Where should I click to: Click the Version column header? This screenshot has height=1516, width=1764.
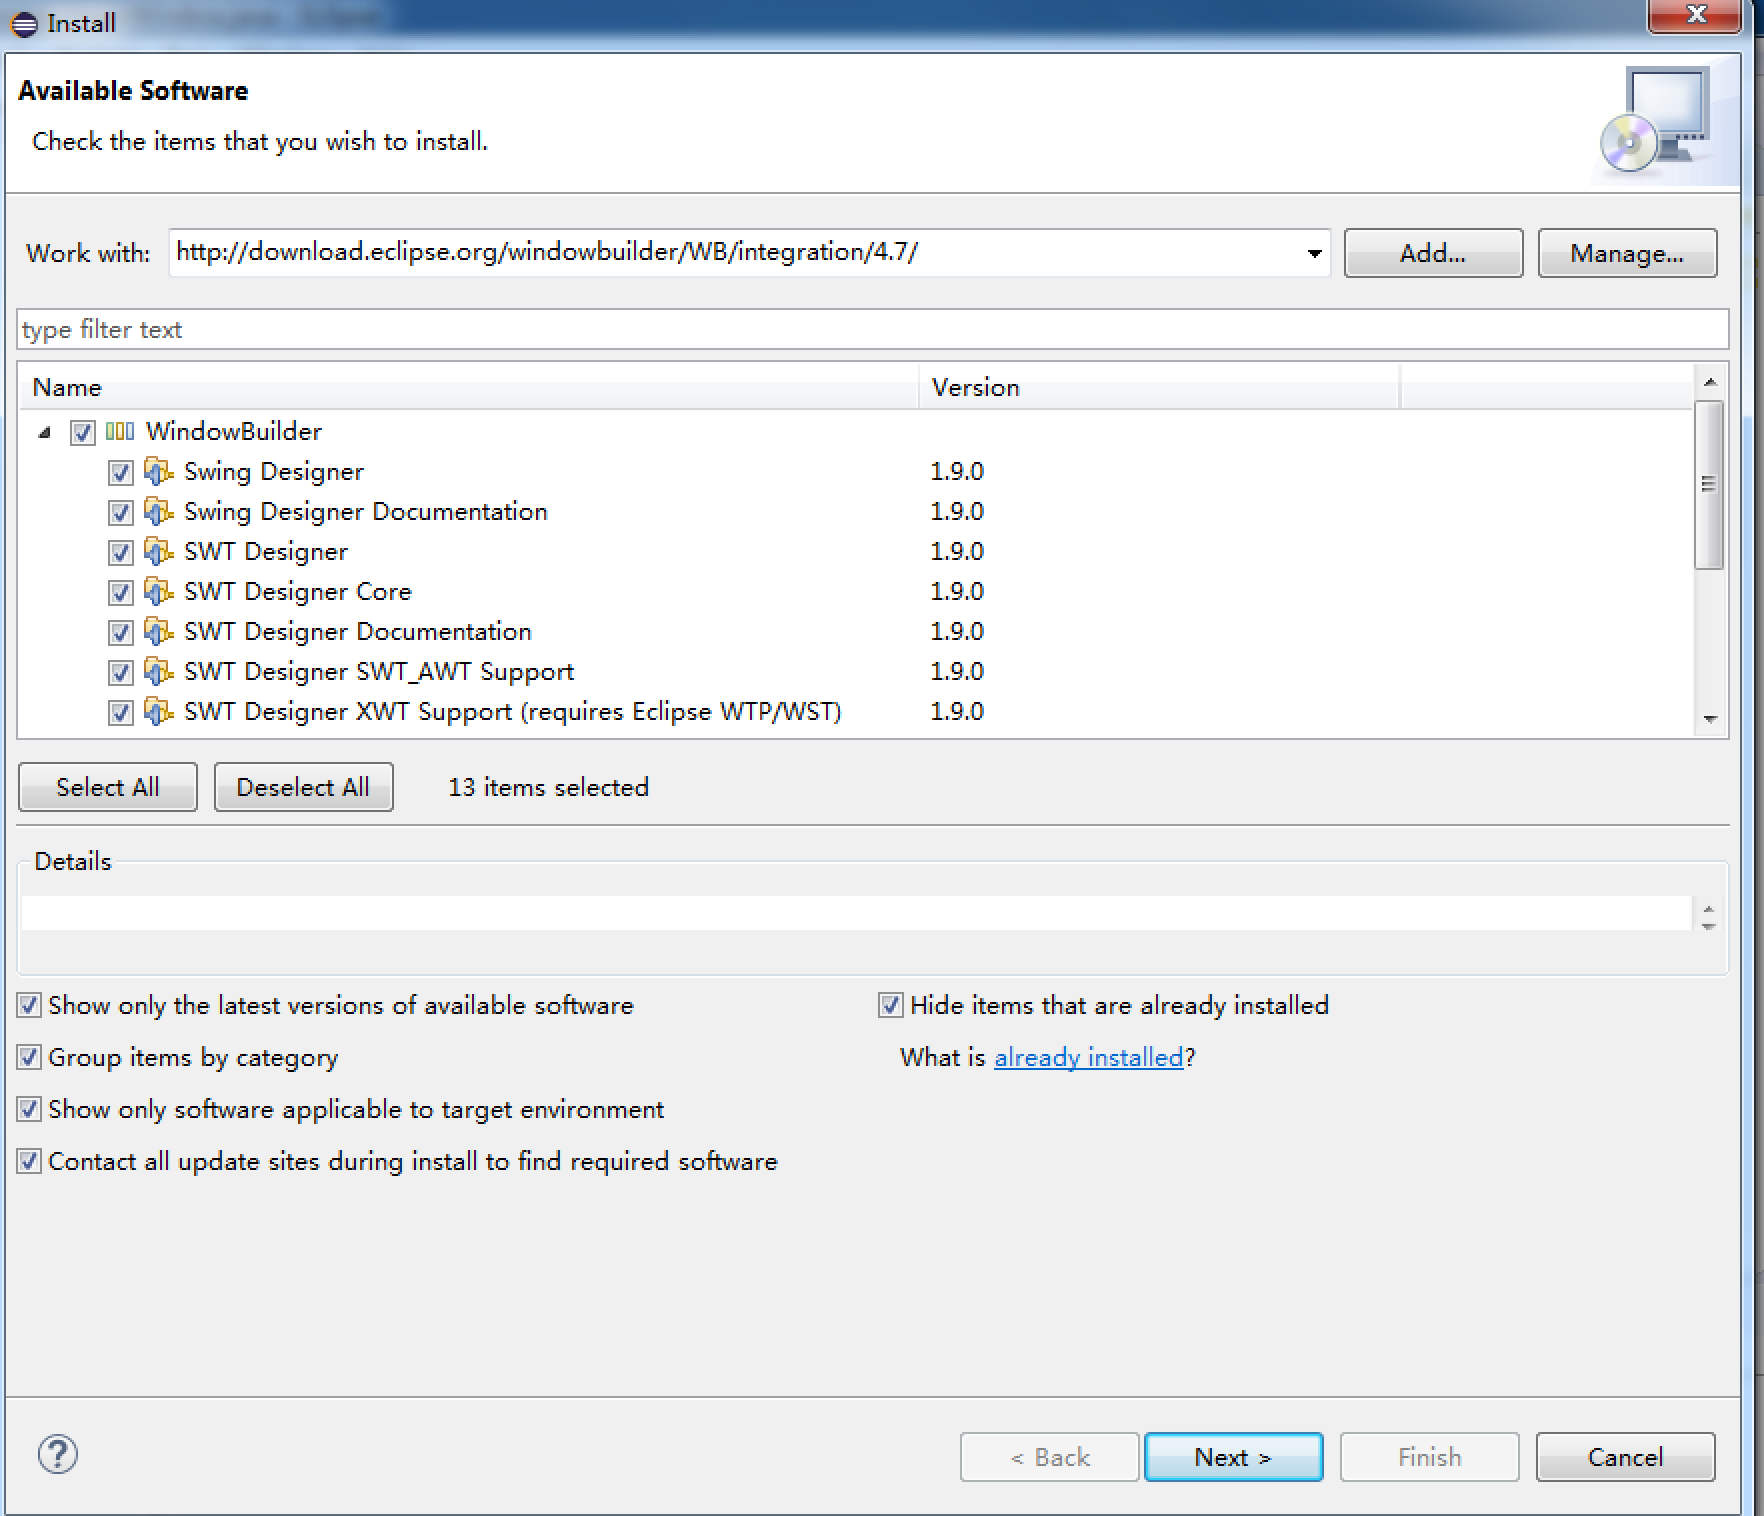pos(1158,387)
